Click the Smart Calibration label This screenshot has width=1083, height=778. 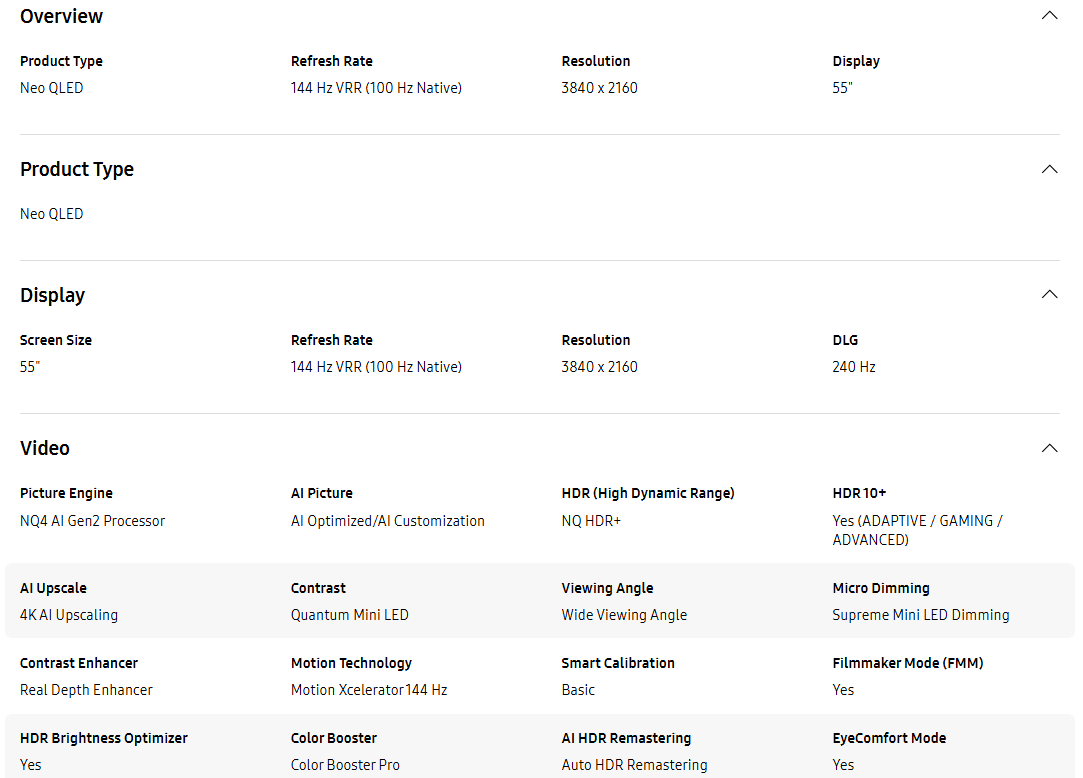click(x=618, y=663)
